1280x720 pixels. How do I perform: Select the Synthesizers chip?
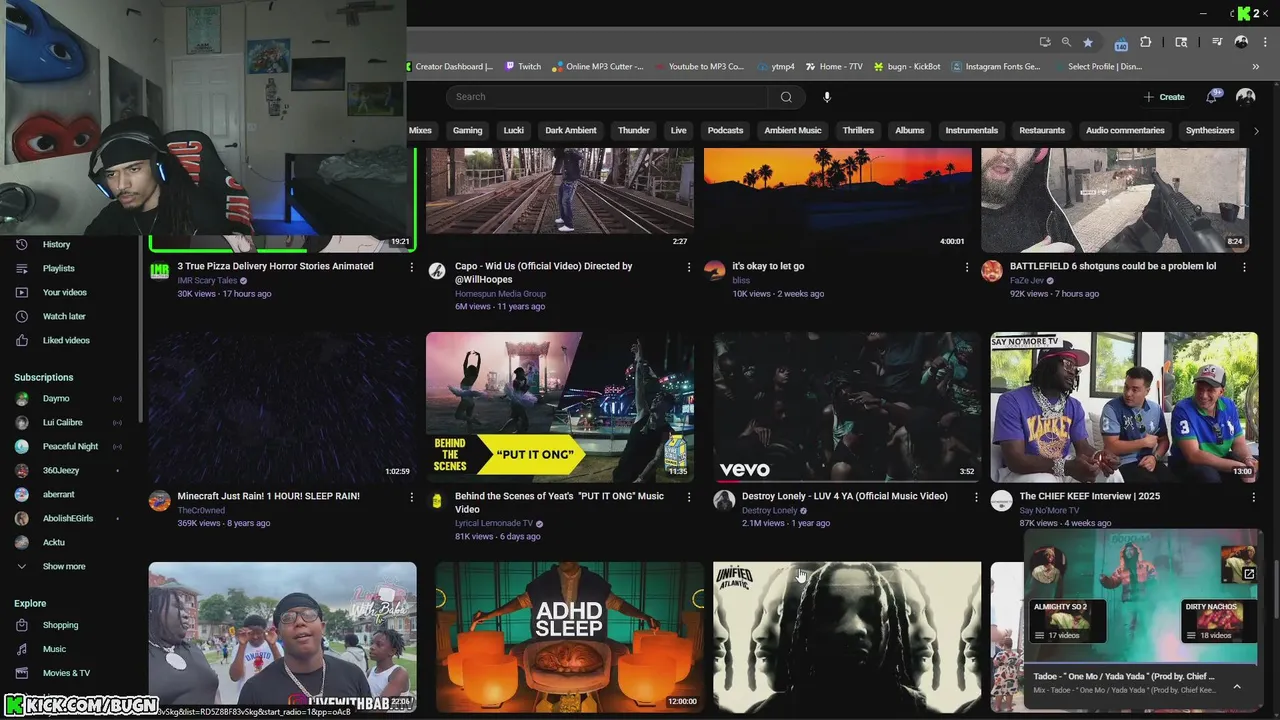(1210, 130)
